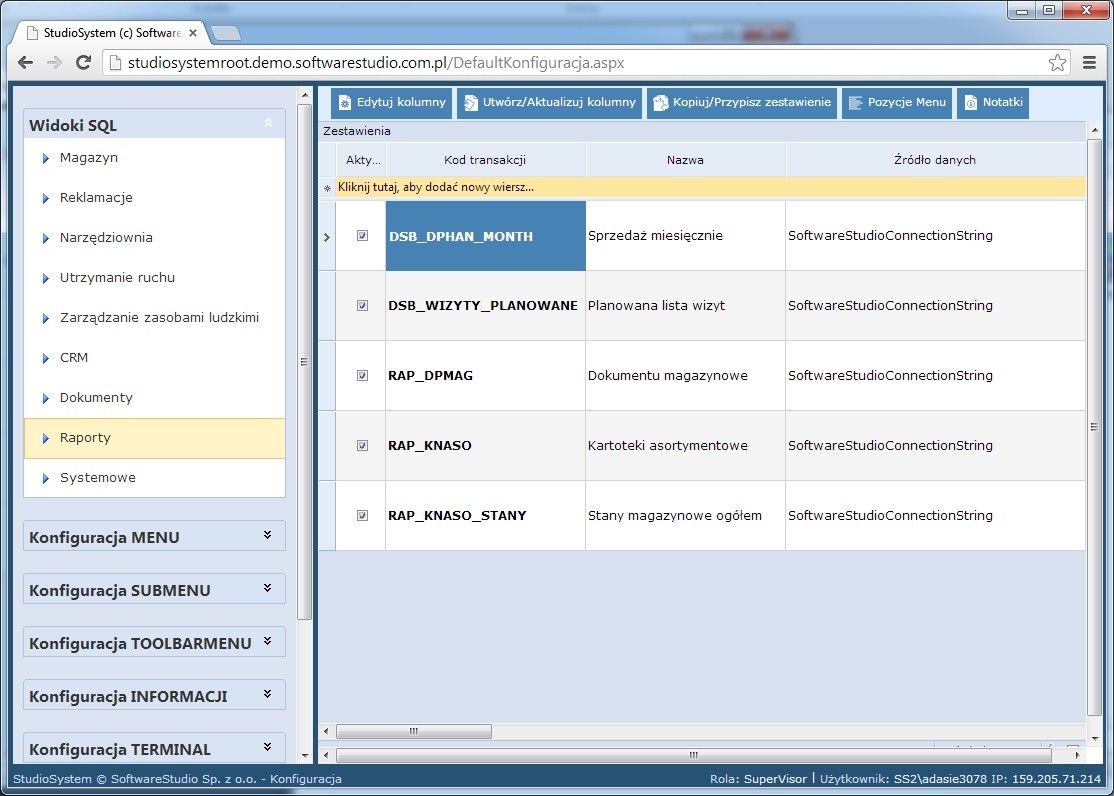The height and width of the screenshot is (796, 1114).
Task: Toggle the RAP_KNASO_STANY active checkbox
Action: coord(362,515)
